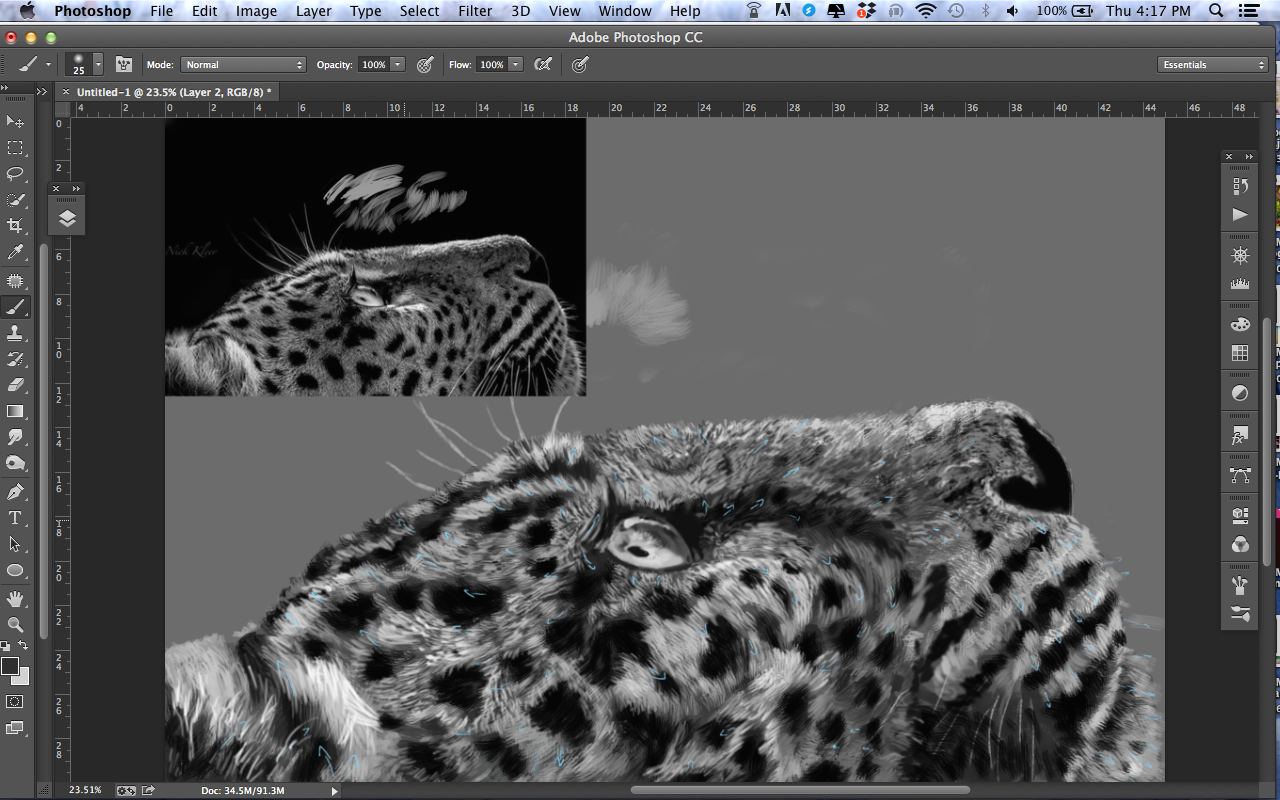Reset default foreground/background colors

5,646
